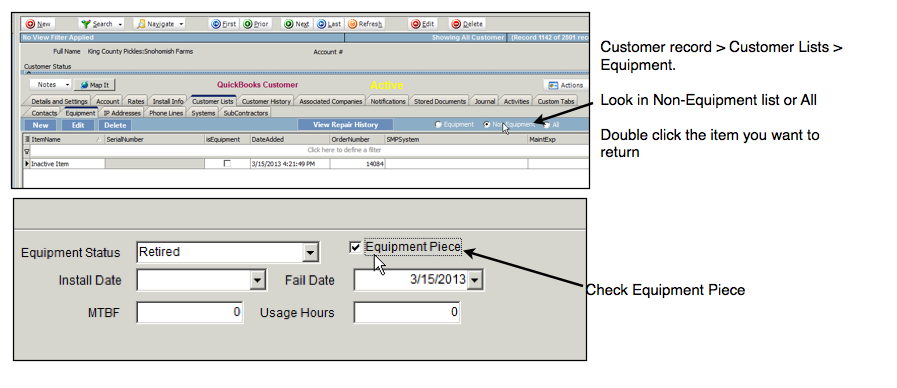Select the Customer Lists tab
Screen dimensions: 897x388
pyautogui.click(x=212, y=101)
